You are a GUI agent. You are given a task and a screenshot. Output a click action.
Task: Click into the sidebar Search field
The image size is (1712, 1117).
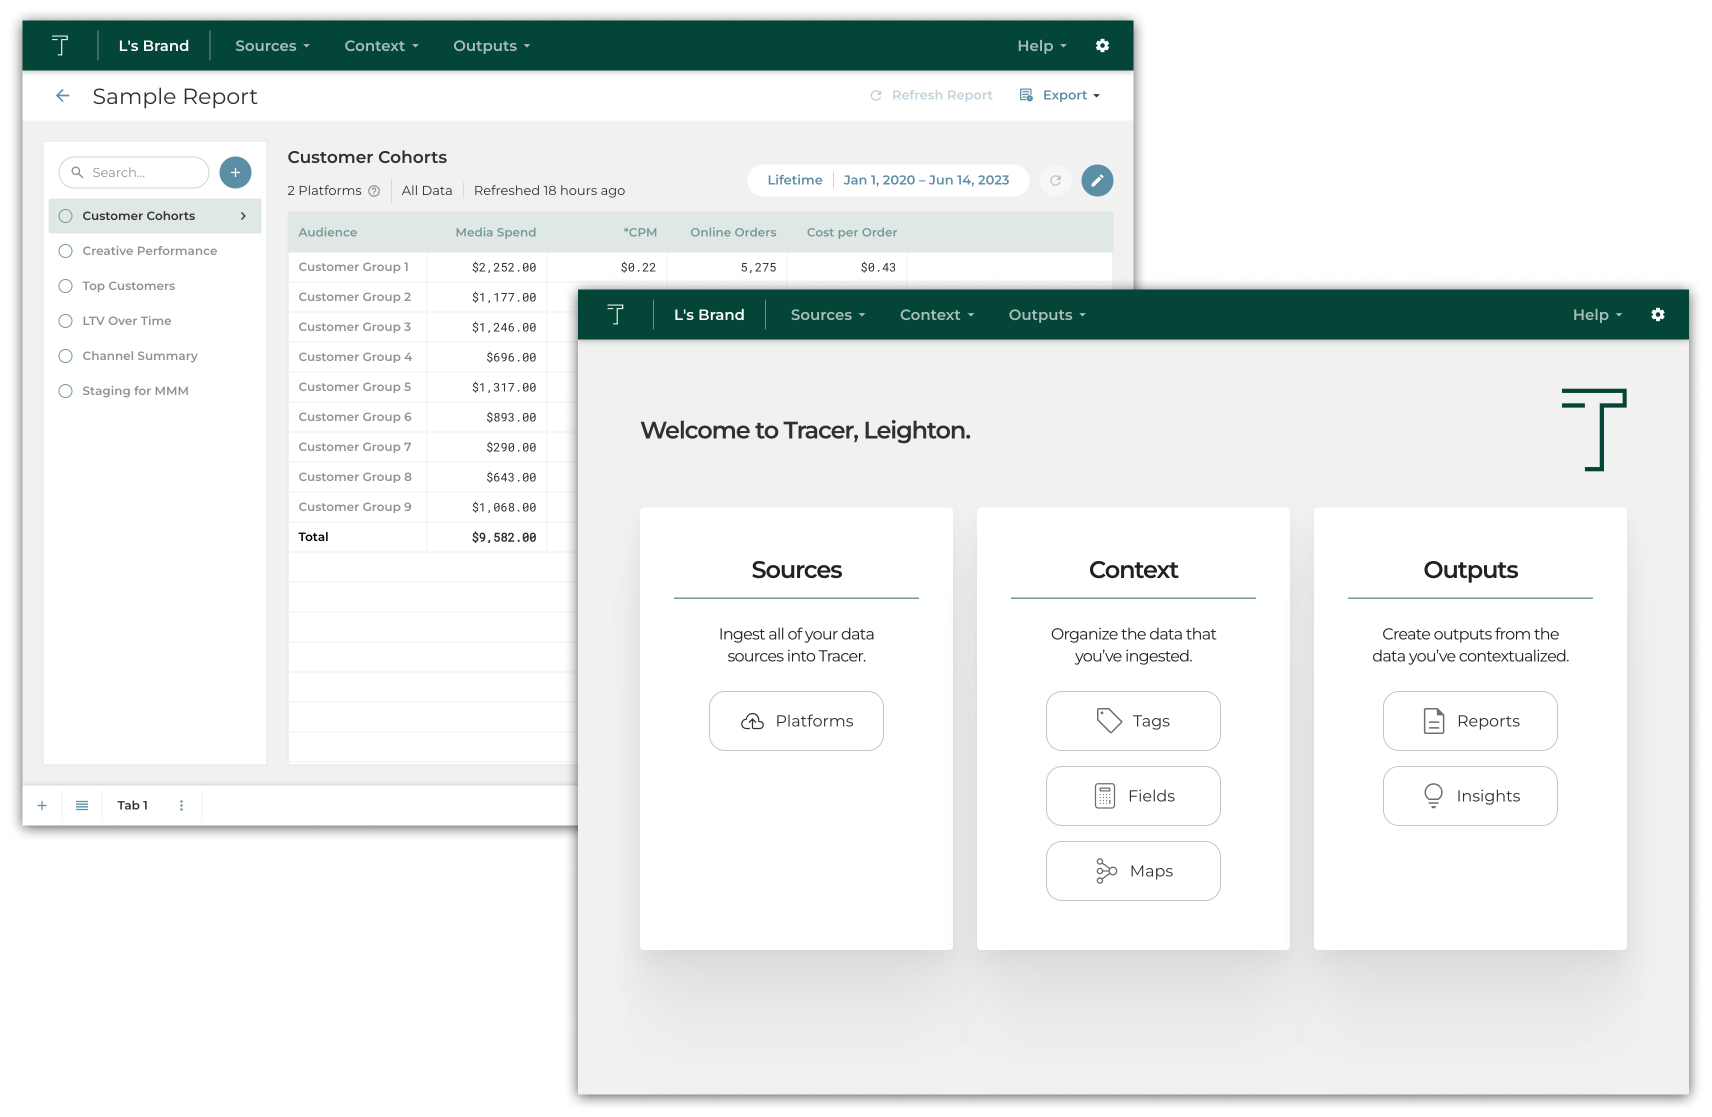tap(134, 172)
